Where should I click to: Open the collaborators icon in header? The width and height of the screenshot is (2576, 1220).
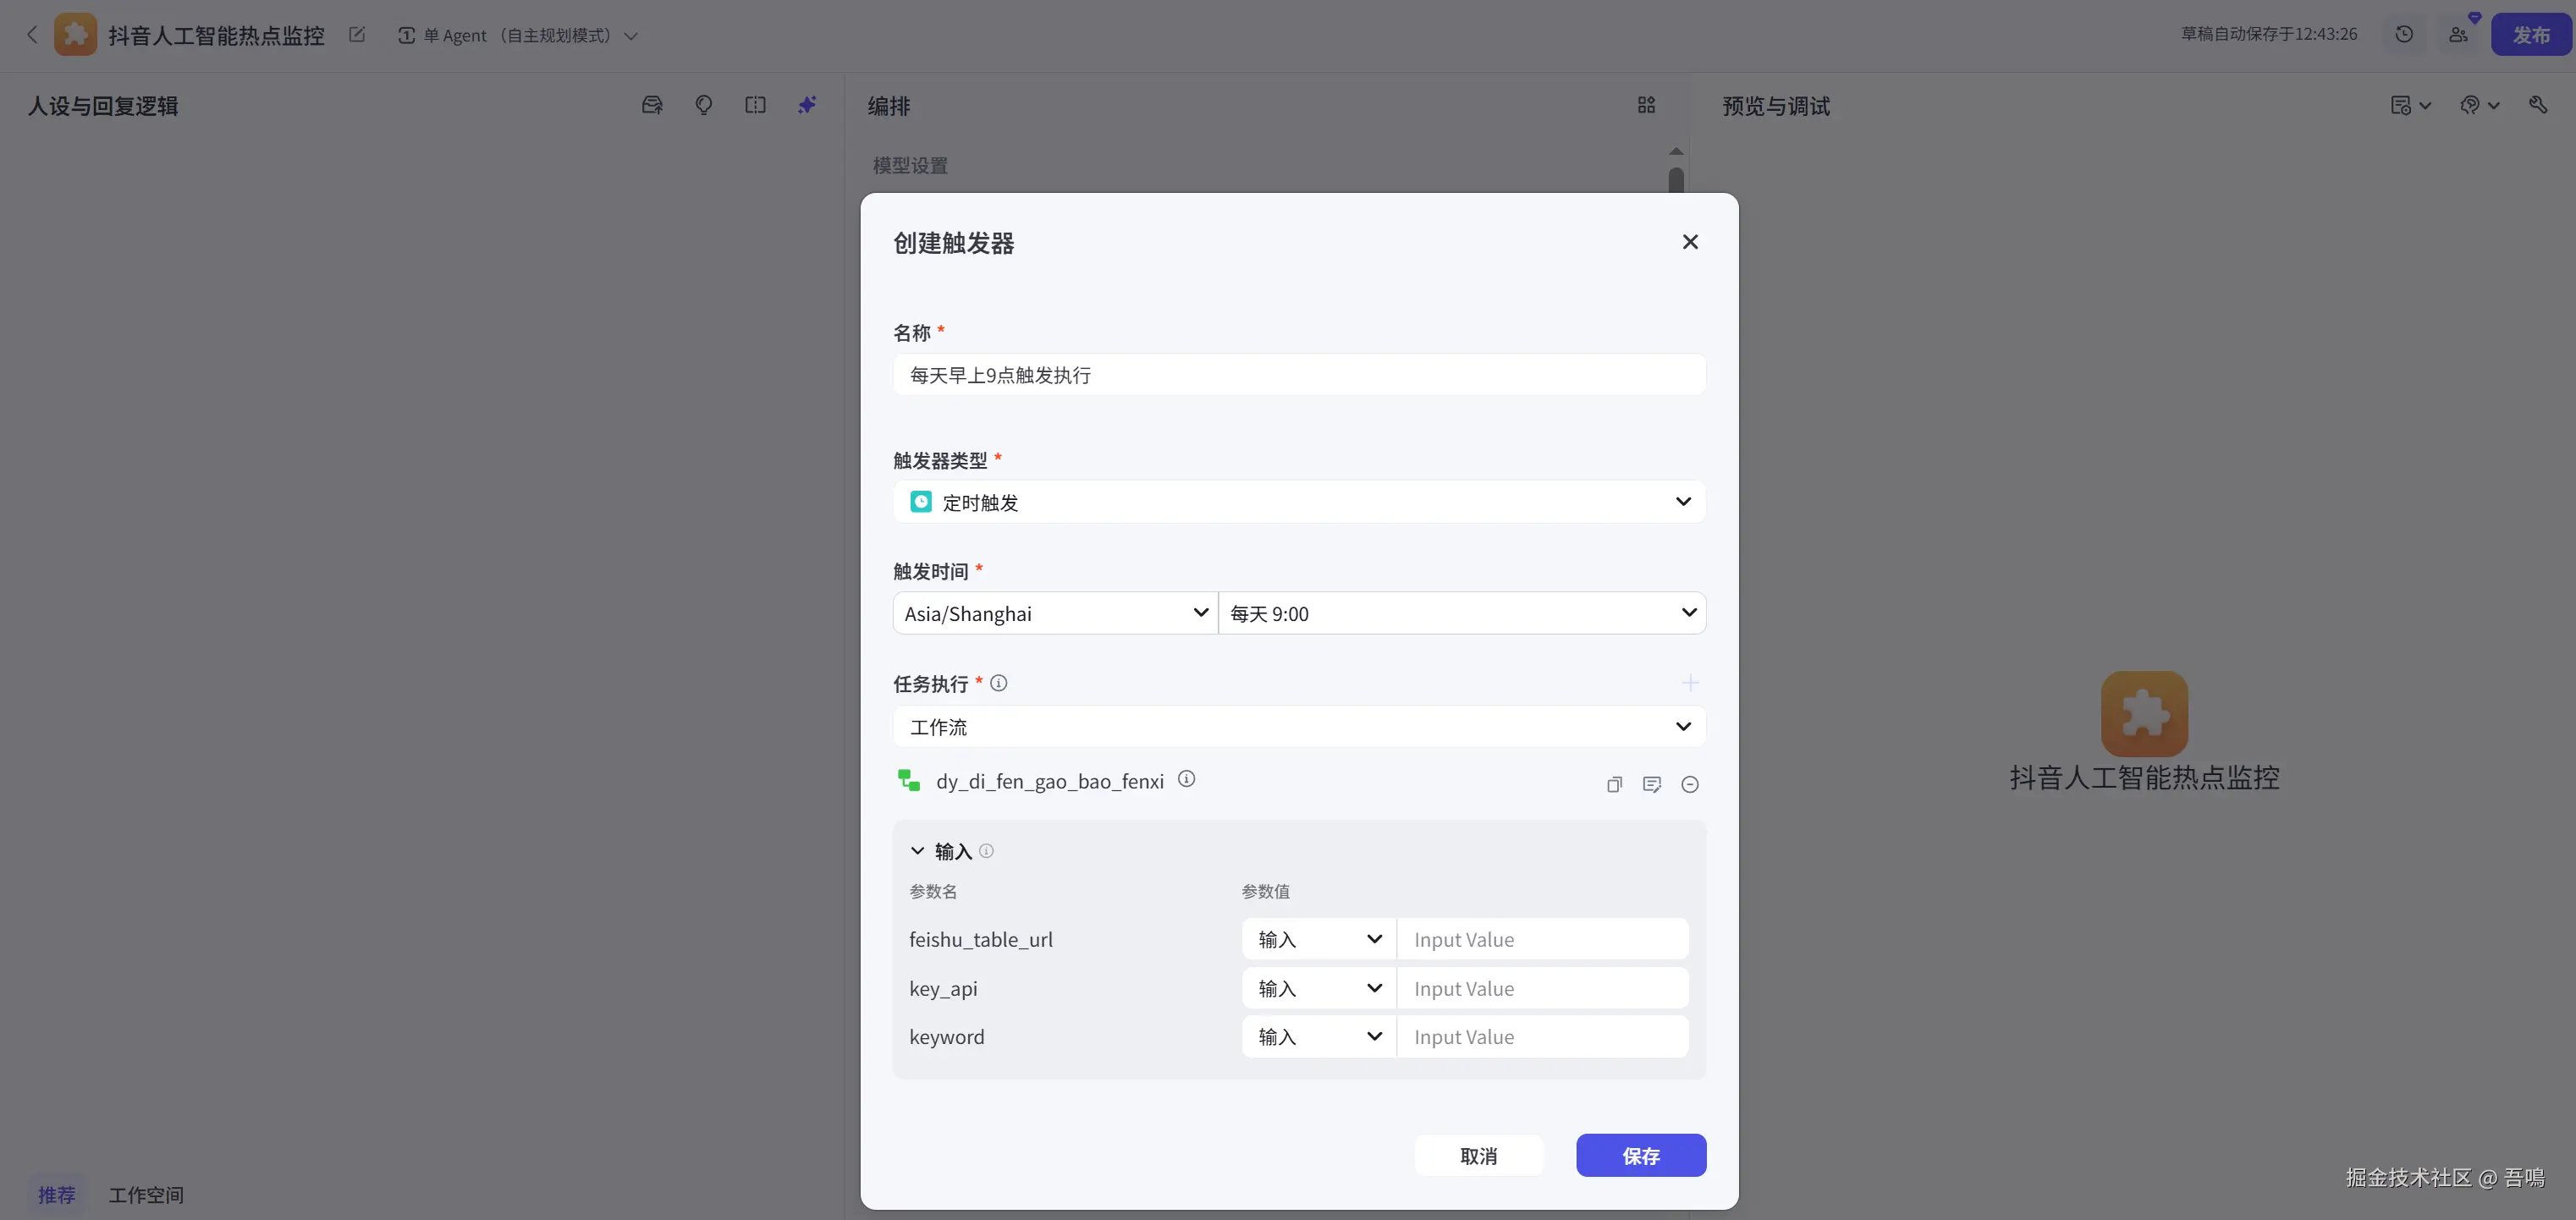click(x=2458, y=34)
